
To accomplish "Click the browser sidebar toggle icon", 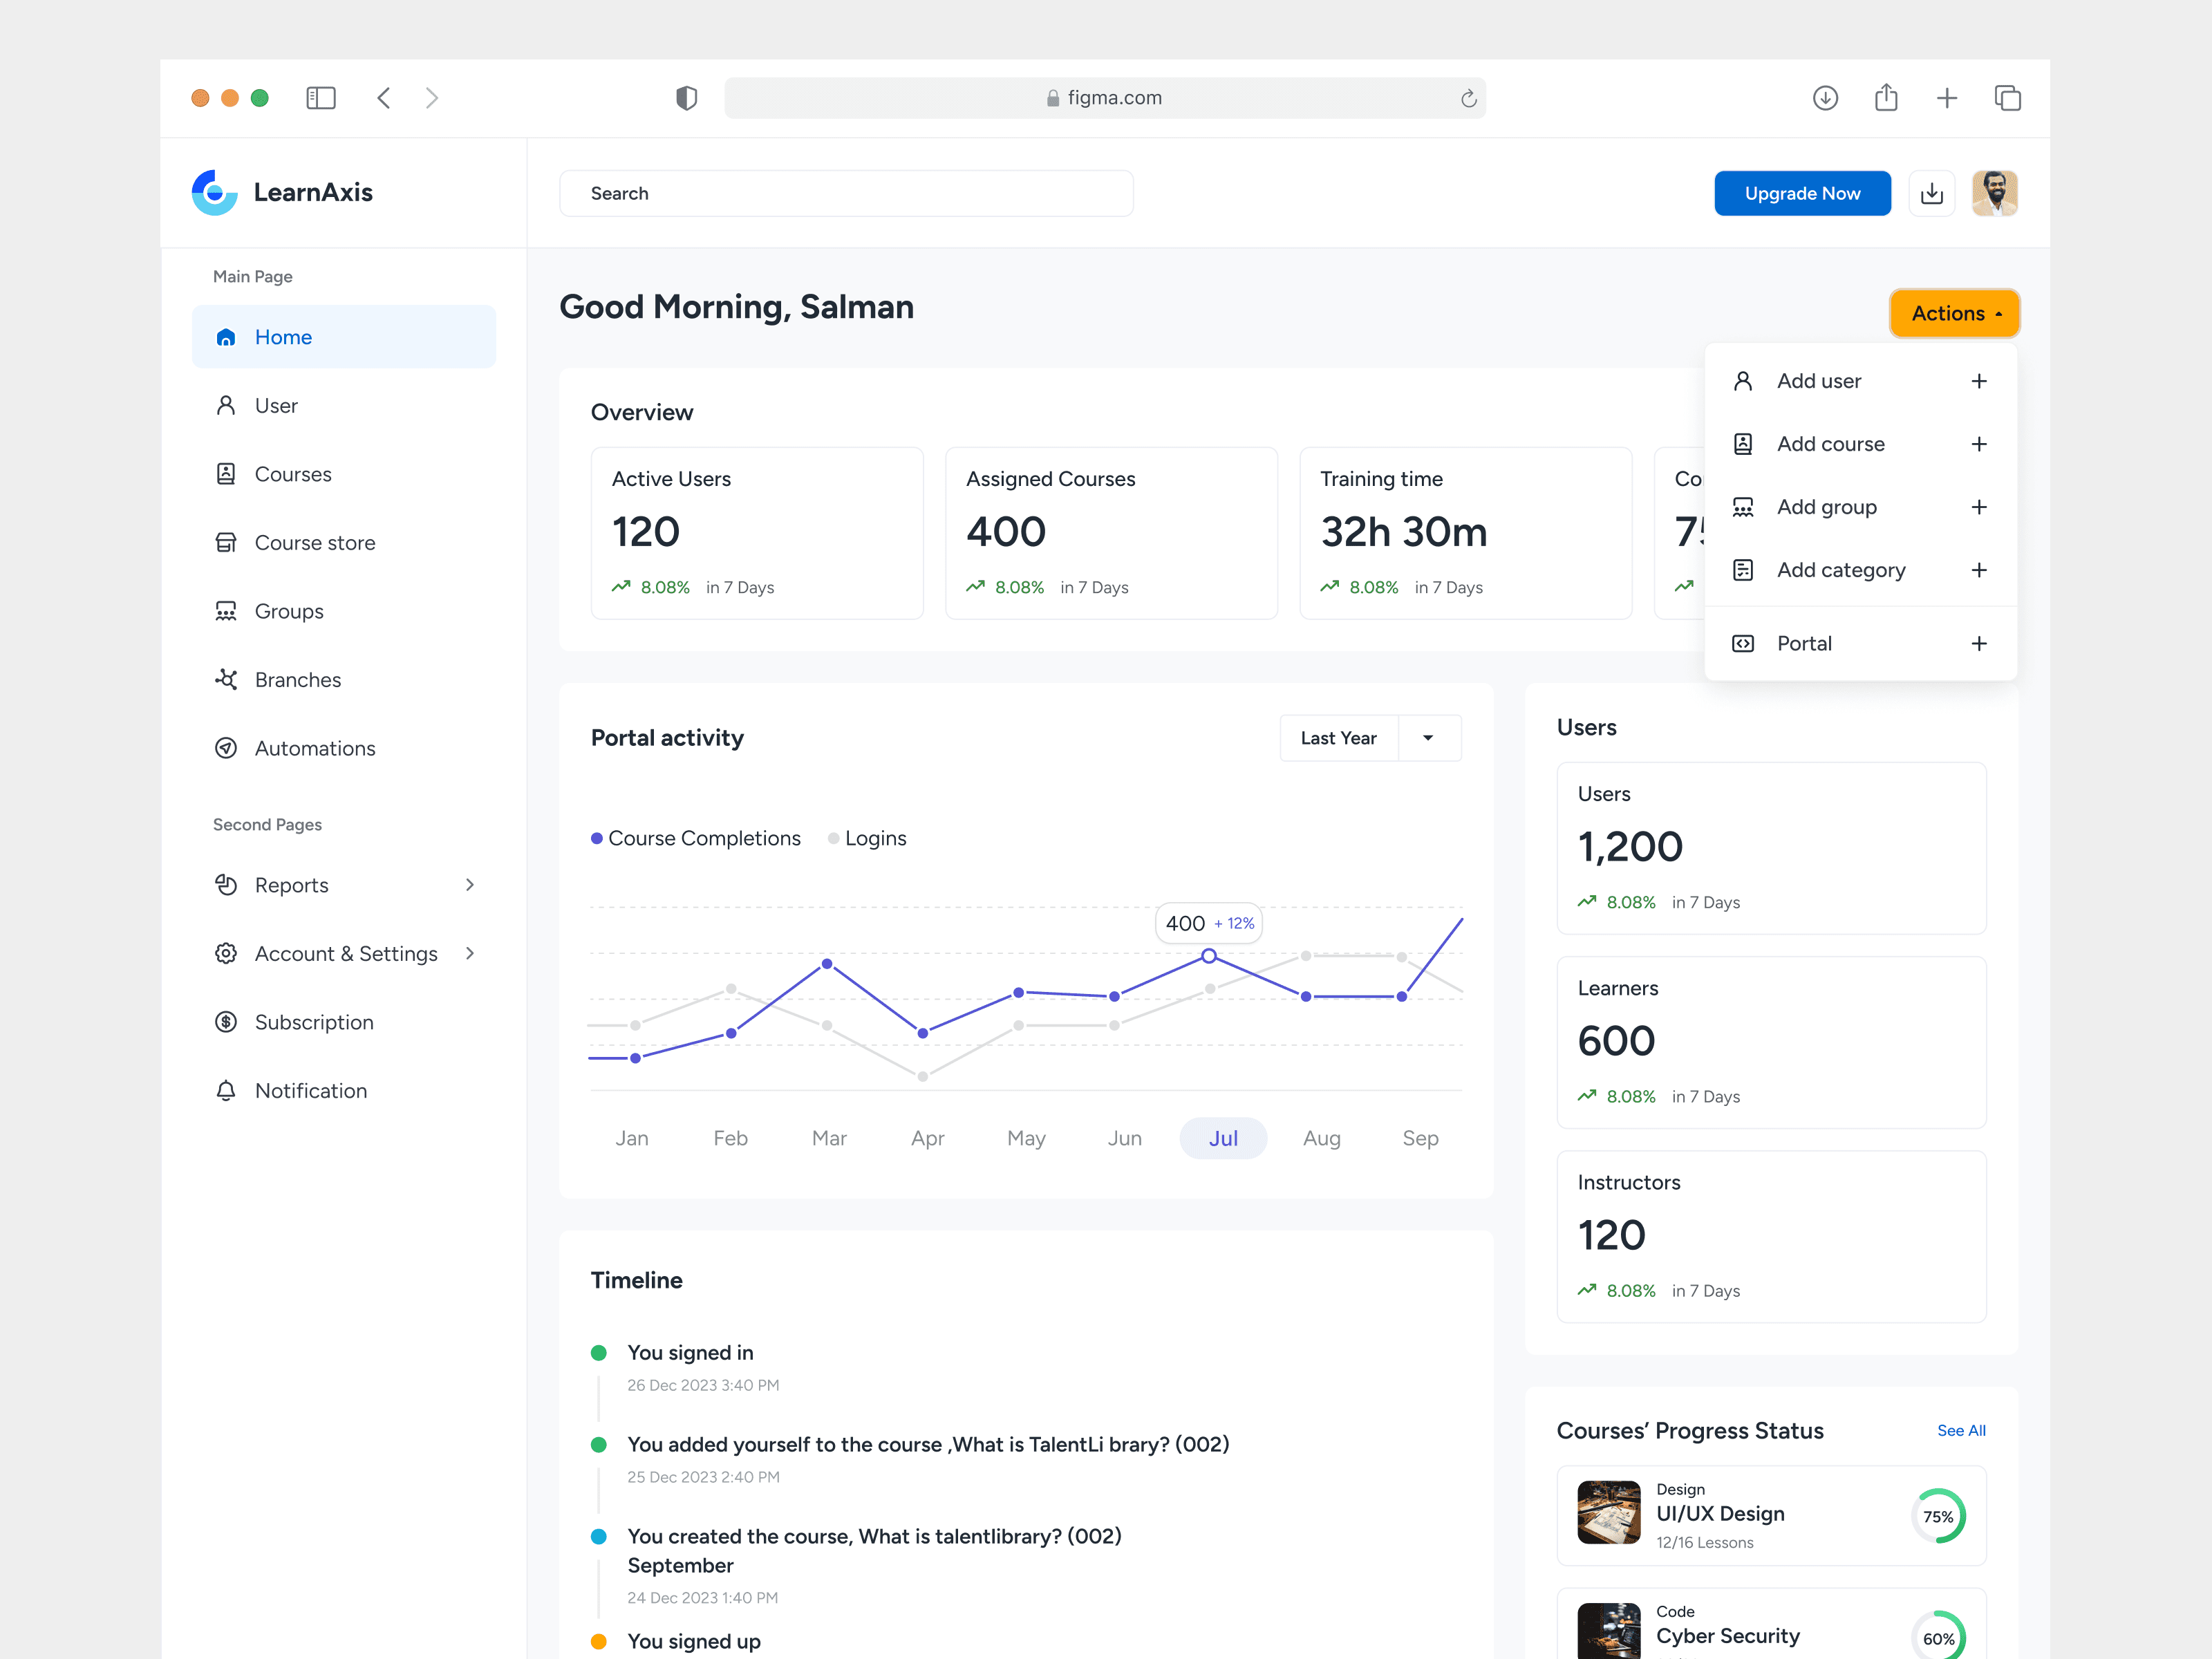I will pyautogui.click(x=320, y=98).
